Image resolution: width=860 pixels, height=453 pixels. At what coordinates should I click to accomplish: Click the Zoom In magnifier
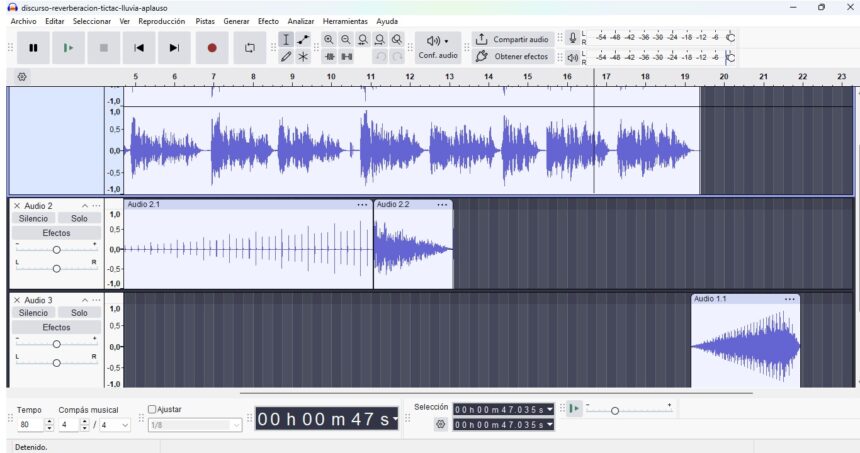(x=329, y=39)
